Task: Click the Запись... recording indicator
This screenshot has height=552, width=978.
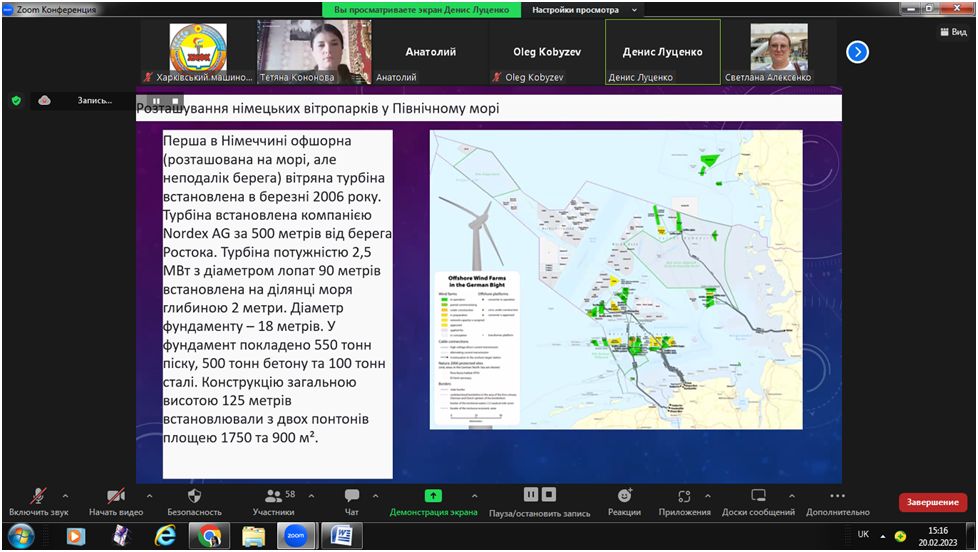Action: 95,100
